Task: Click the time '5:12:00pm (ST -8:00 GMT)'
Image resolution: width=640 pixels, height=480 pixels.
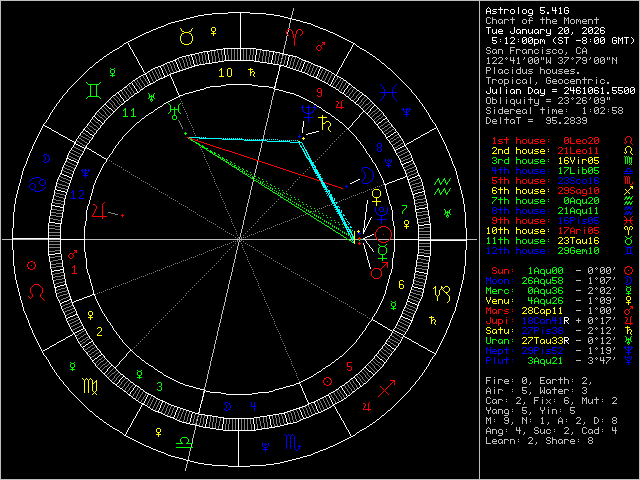Action: pos(563,41)
